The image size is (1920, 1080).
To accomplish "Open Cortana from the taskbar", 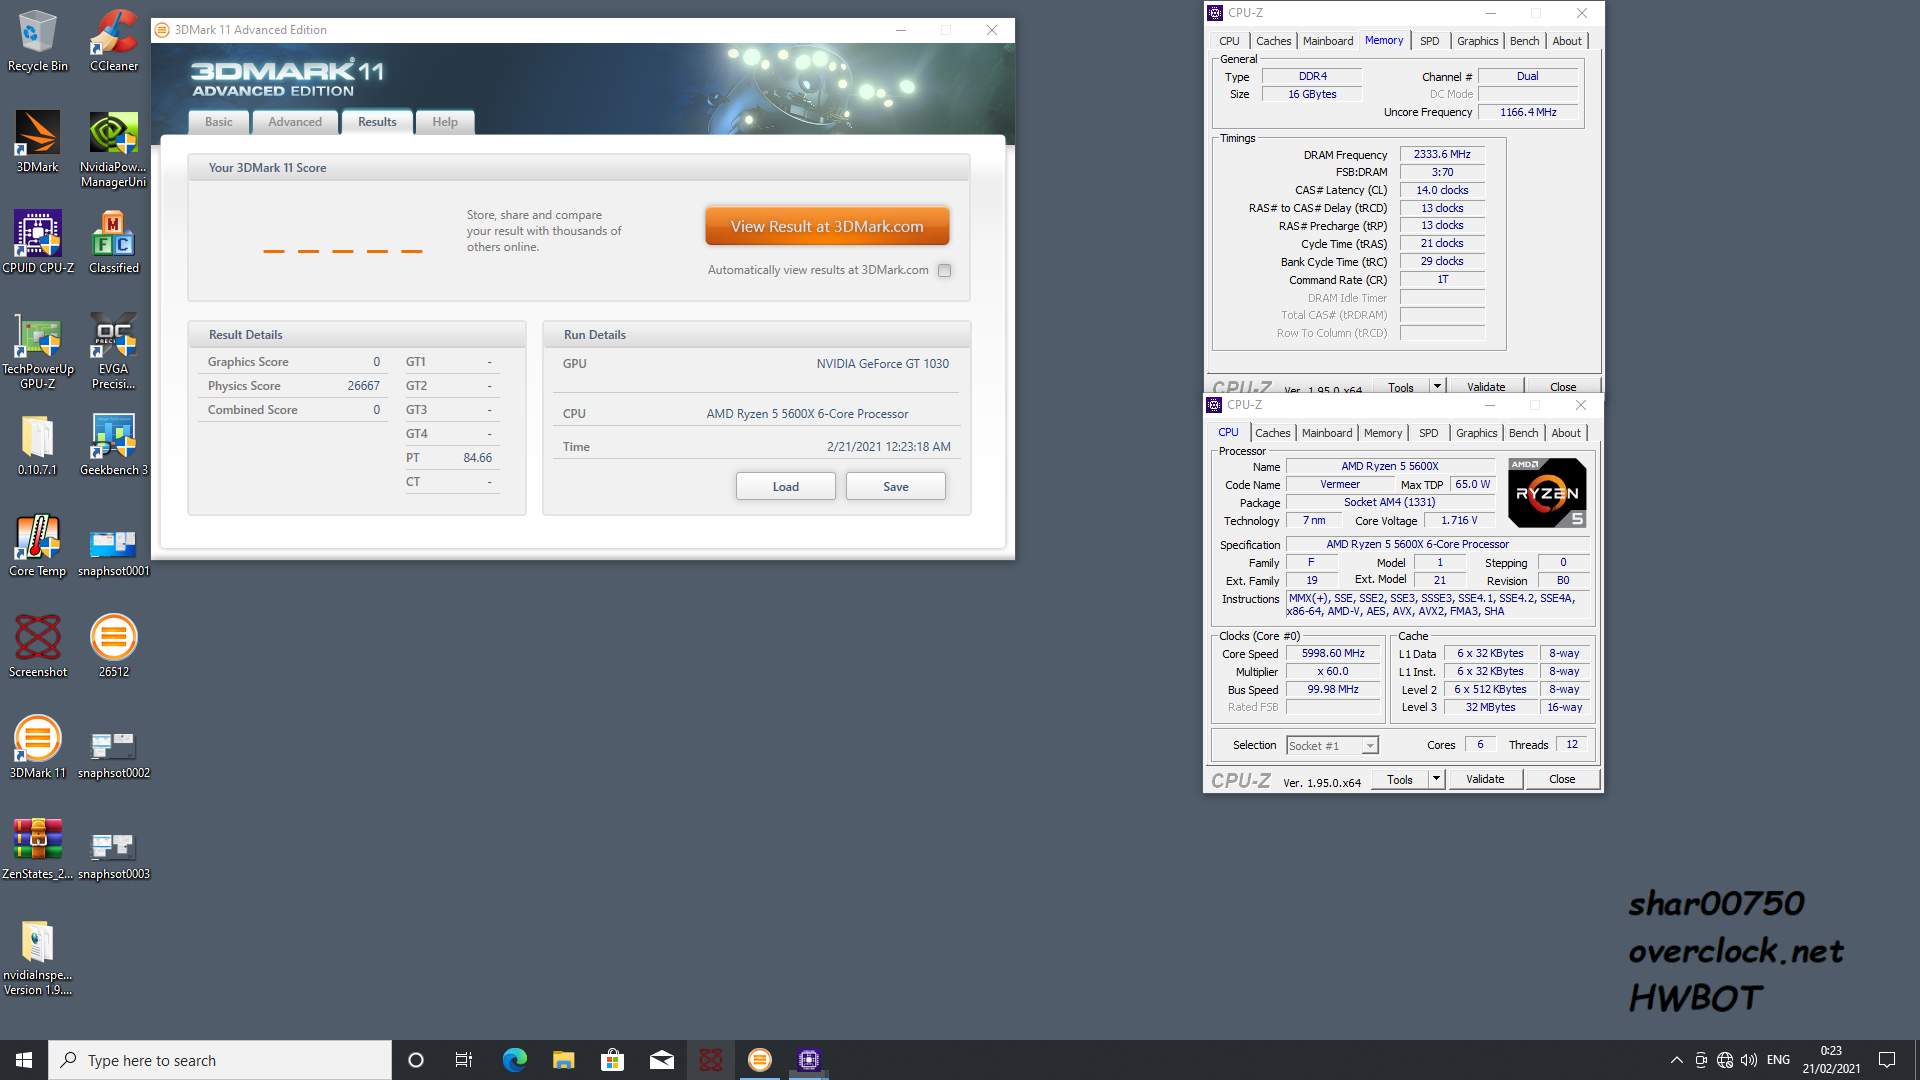I will coord(416,1060).
